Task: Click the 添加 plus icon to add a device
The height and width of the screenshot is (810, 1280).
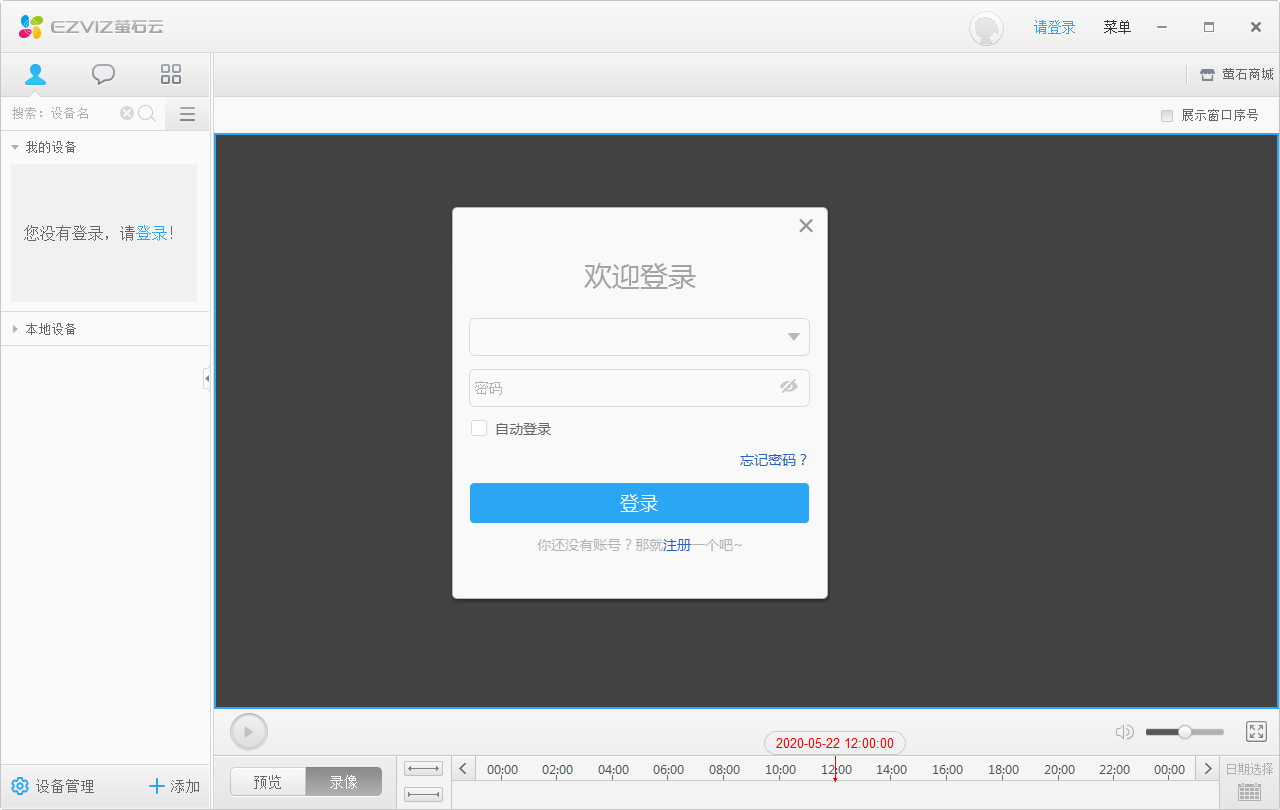Action: [157, 786]
